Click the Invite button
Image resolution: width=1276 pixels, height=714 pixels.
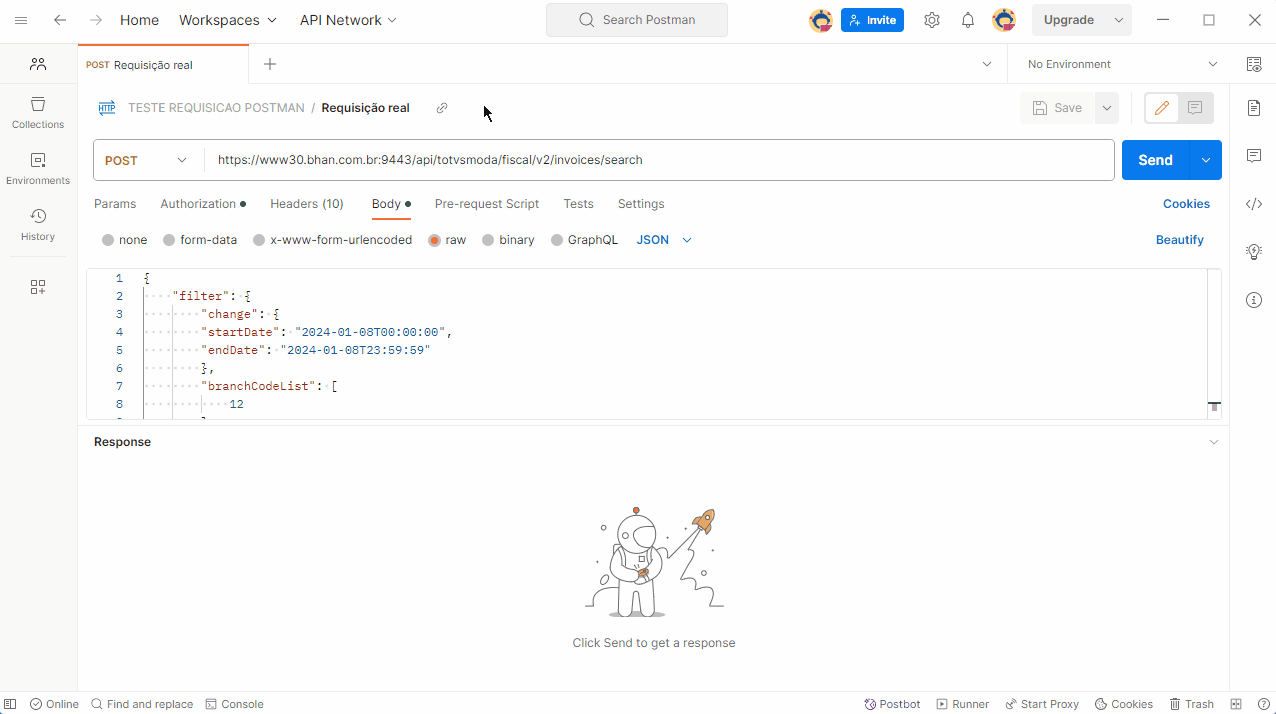point(872,20)
